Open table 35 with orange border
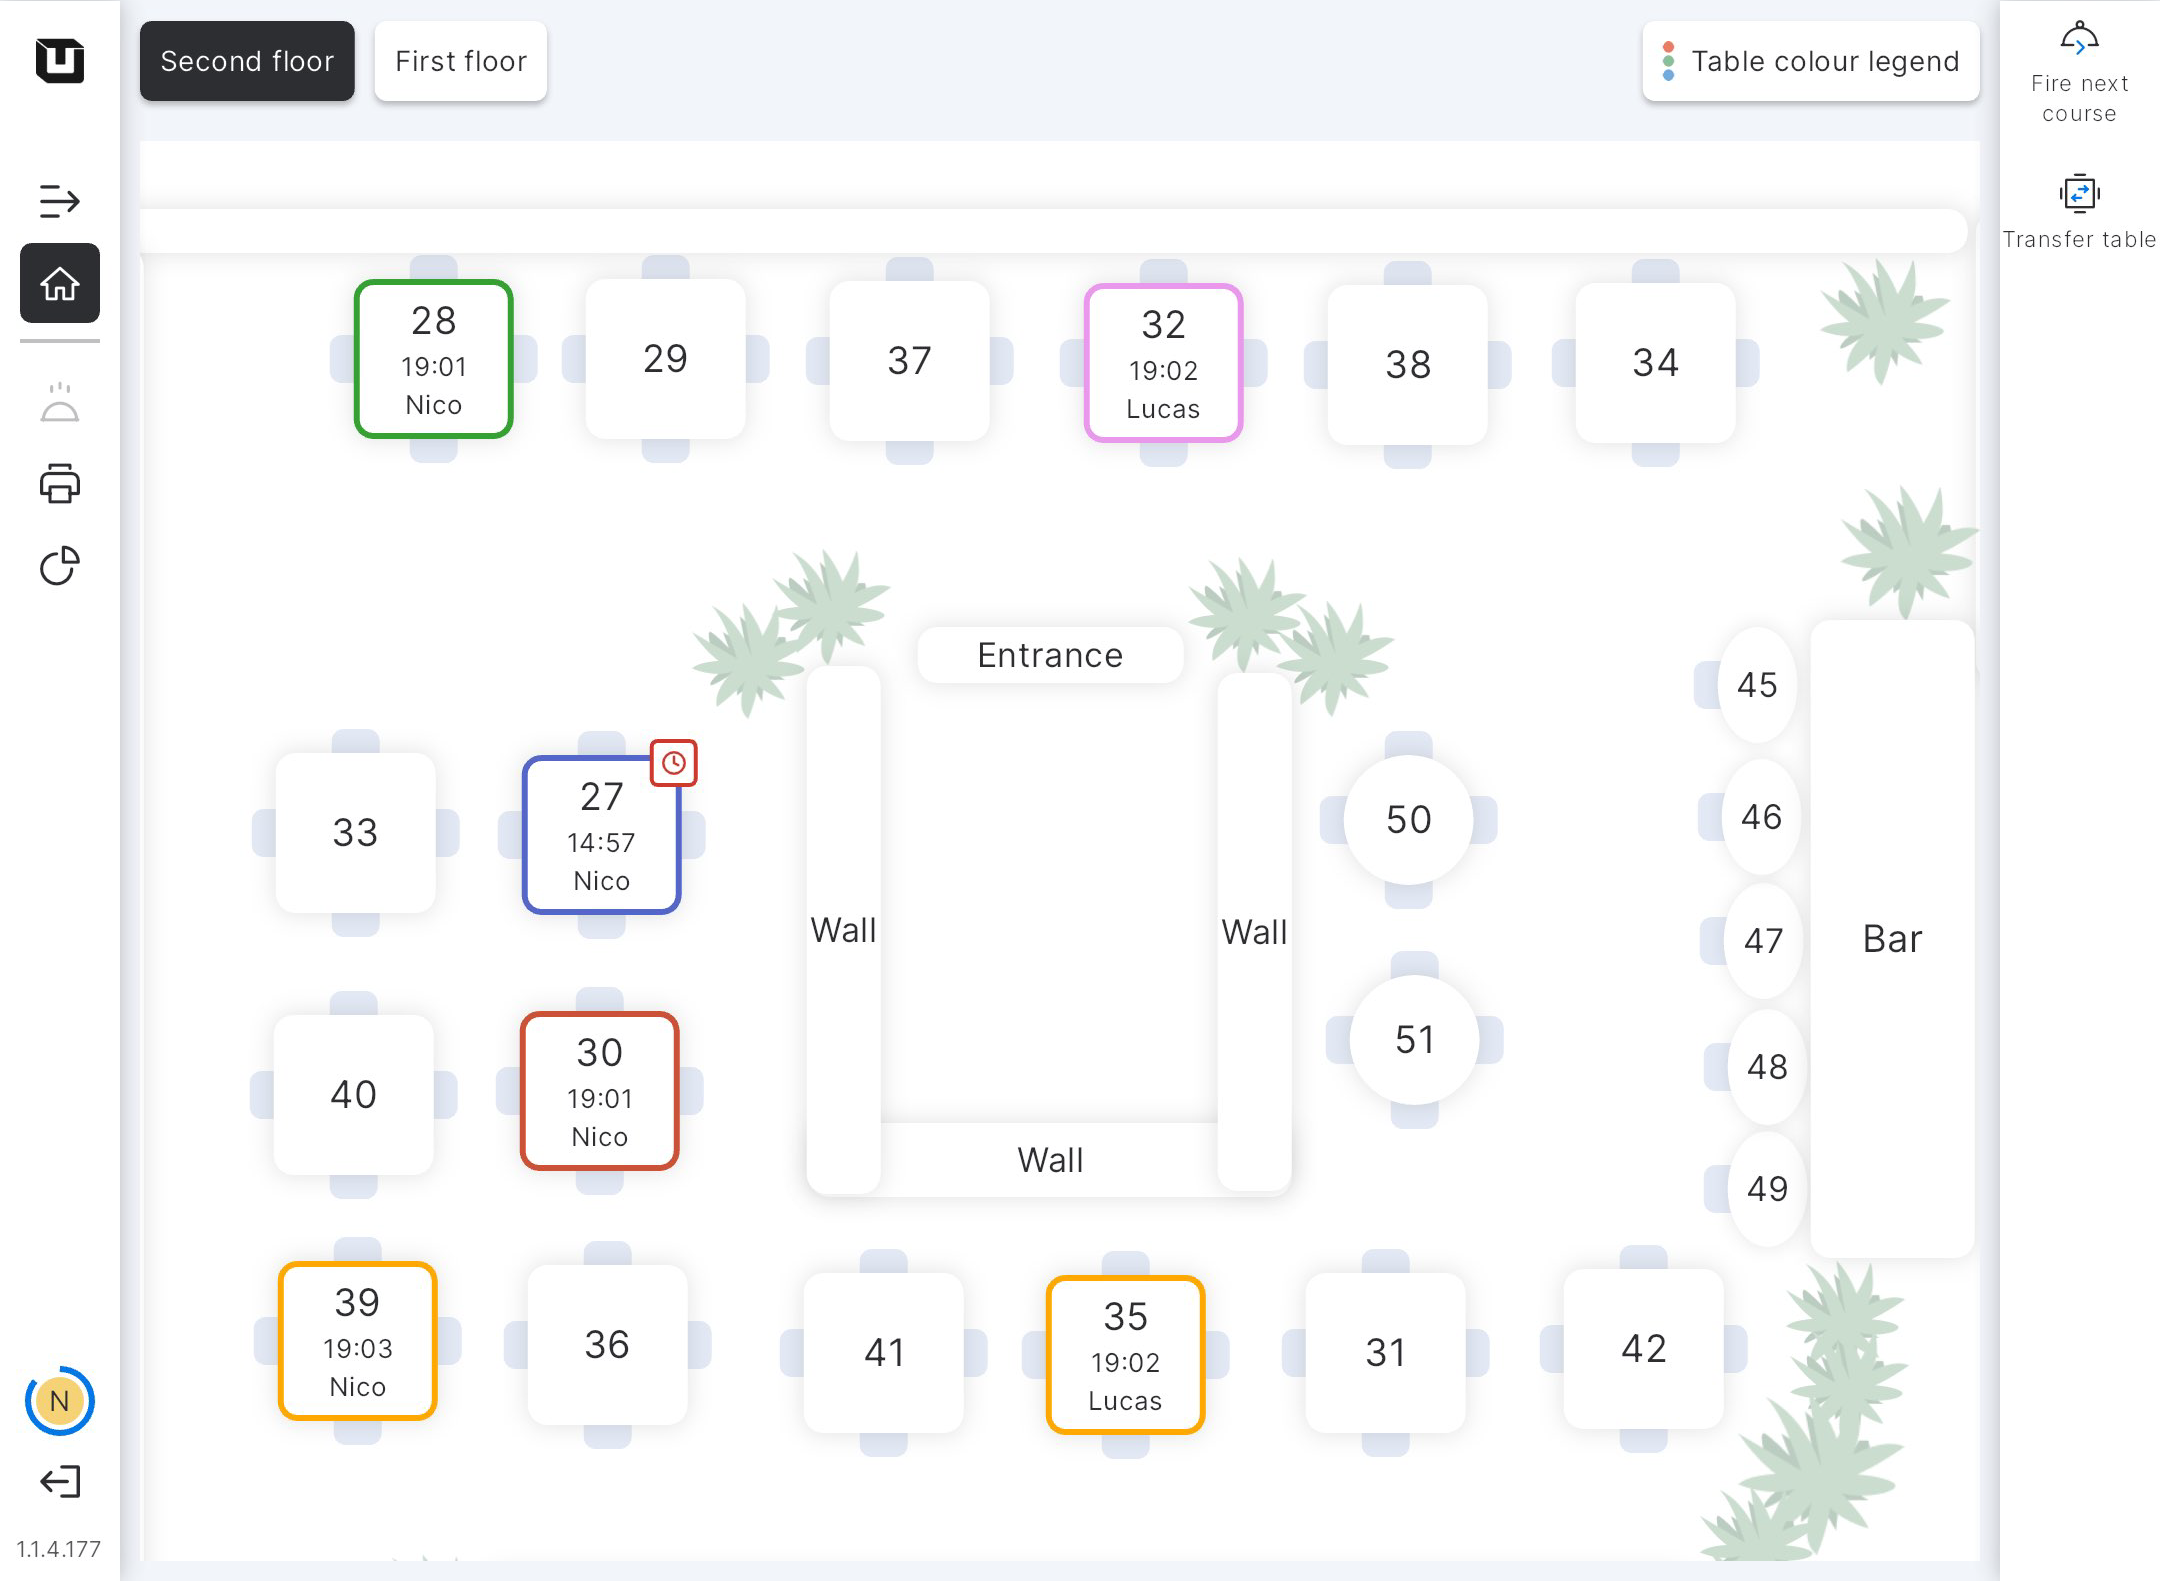The width and height of the screenshot is (2160, 1581). (1125, 1356)
